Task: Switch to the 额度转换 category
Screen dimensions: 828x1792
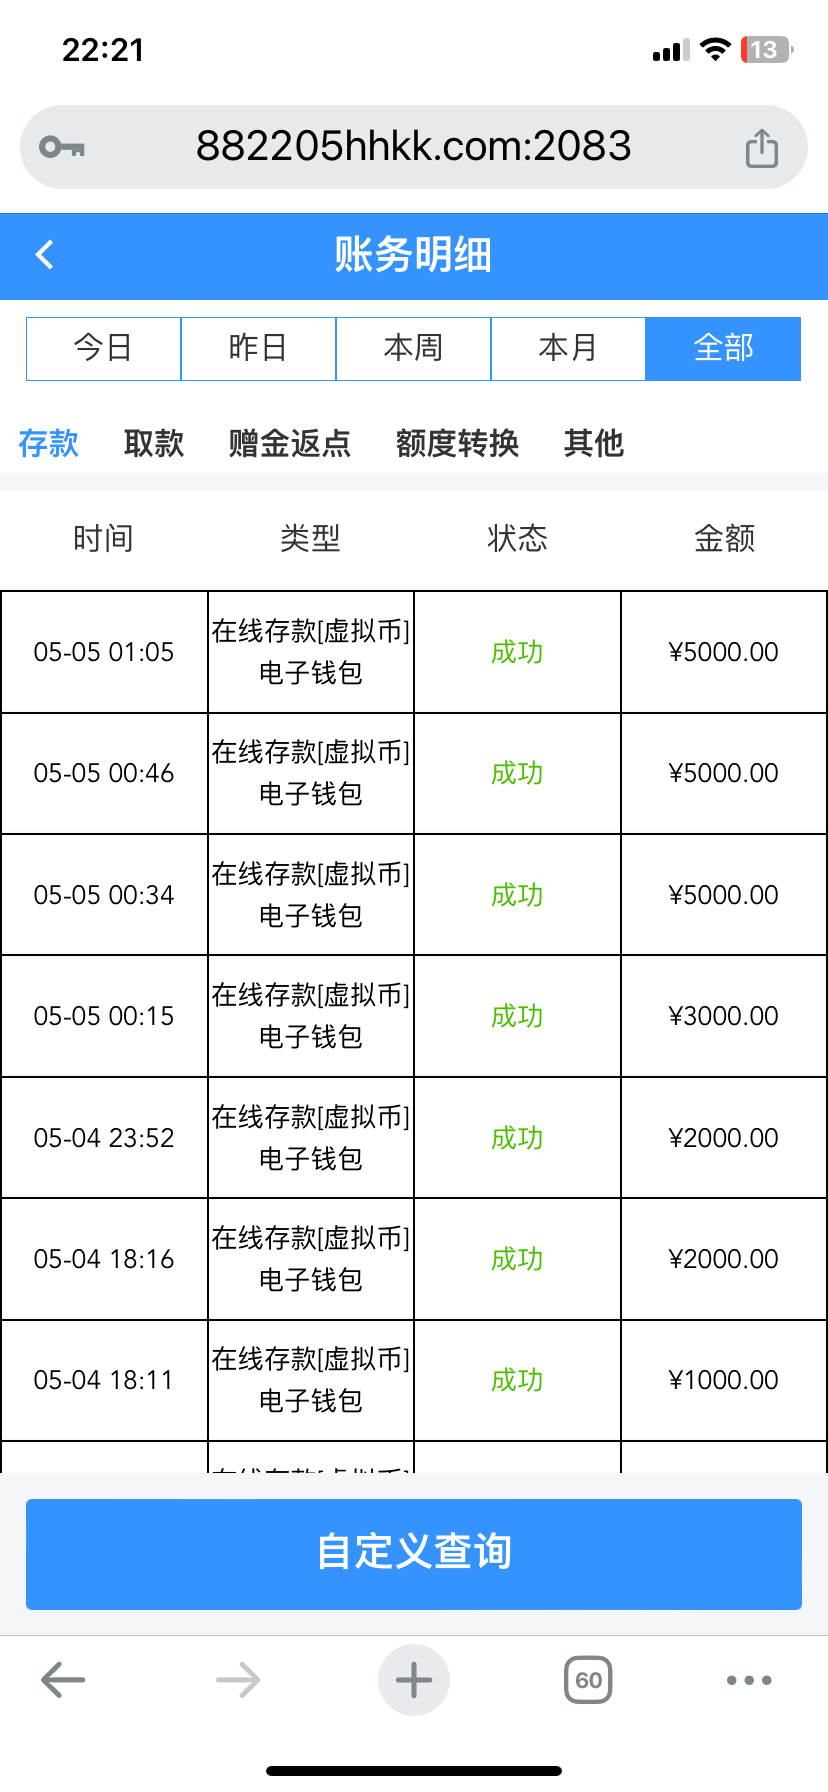Action: [457, 443]
